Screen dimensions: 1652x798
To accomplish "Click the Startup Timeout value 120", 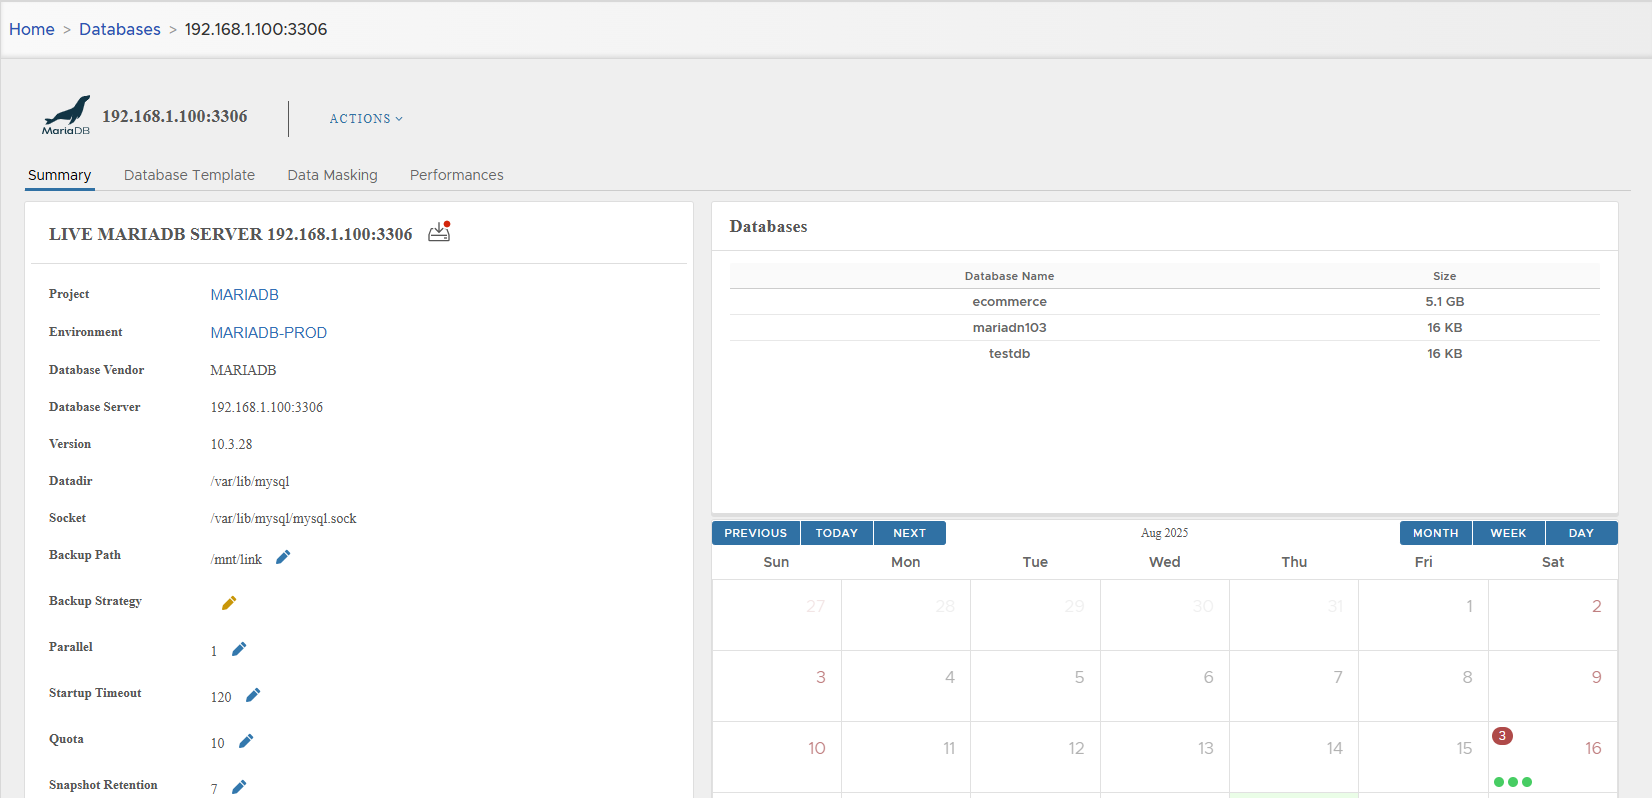I will pyautogui.click(x=221, y=697).
